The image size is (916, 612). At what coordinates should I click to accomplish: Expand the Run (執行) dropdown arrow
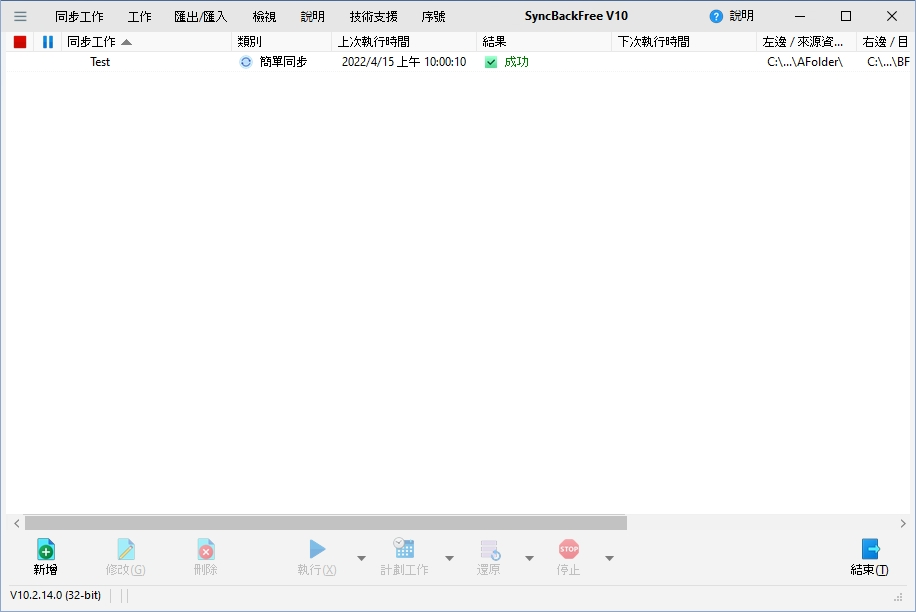(361, 558)
